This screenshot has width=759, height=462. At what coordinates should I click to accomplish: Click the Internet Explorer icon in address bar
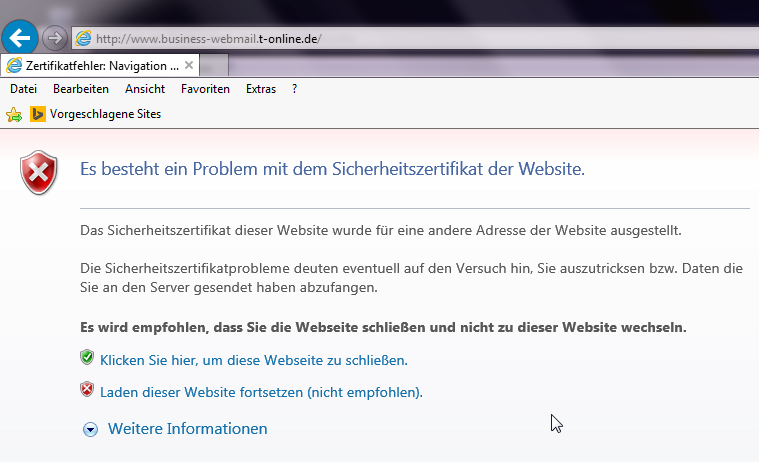pos(83,38)
